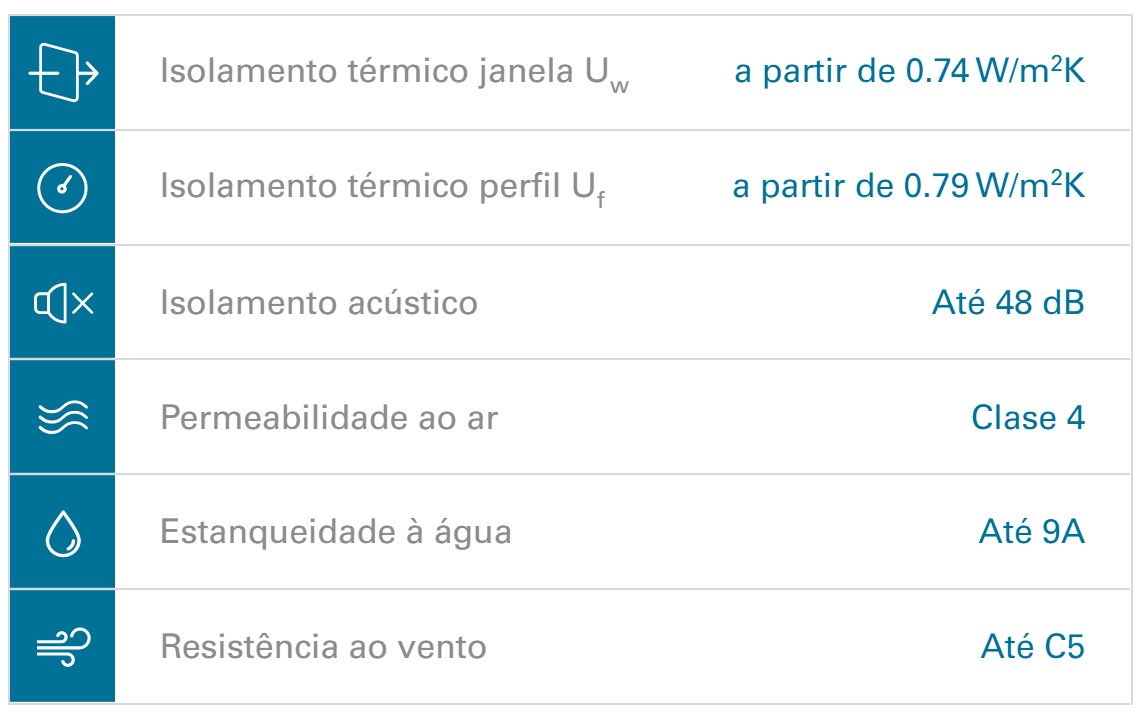Click the window thermal insulation icon

(63, 73)
